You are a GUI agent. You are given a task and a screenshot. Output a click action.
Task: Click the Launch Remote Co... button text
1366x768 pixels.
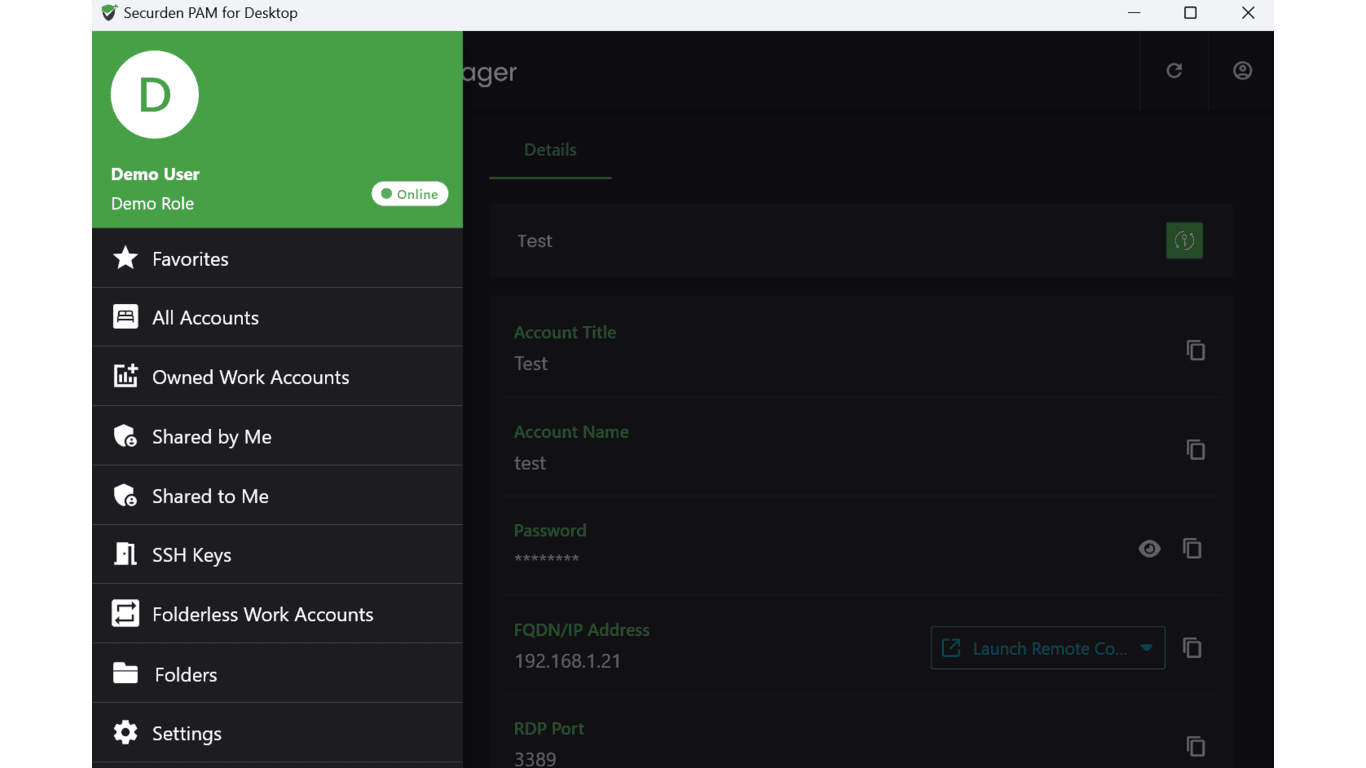coord(1050,648)
